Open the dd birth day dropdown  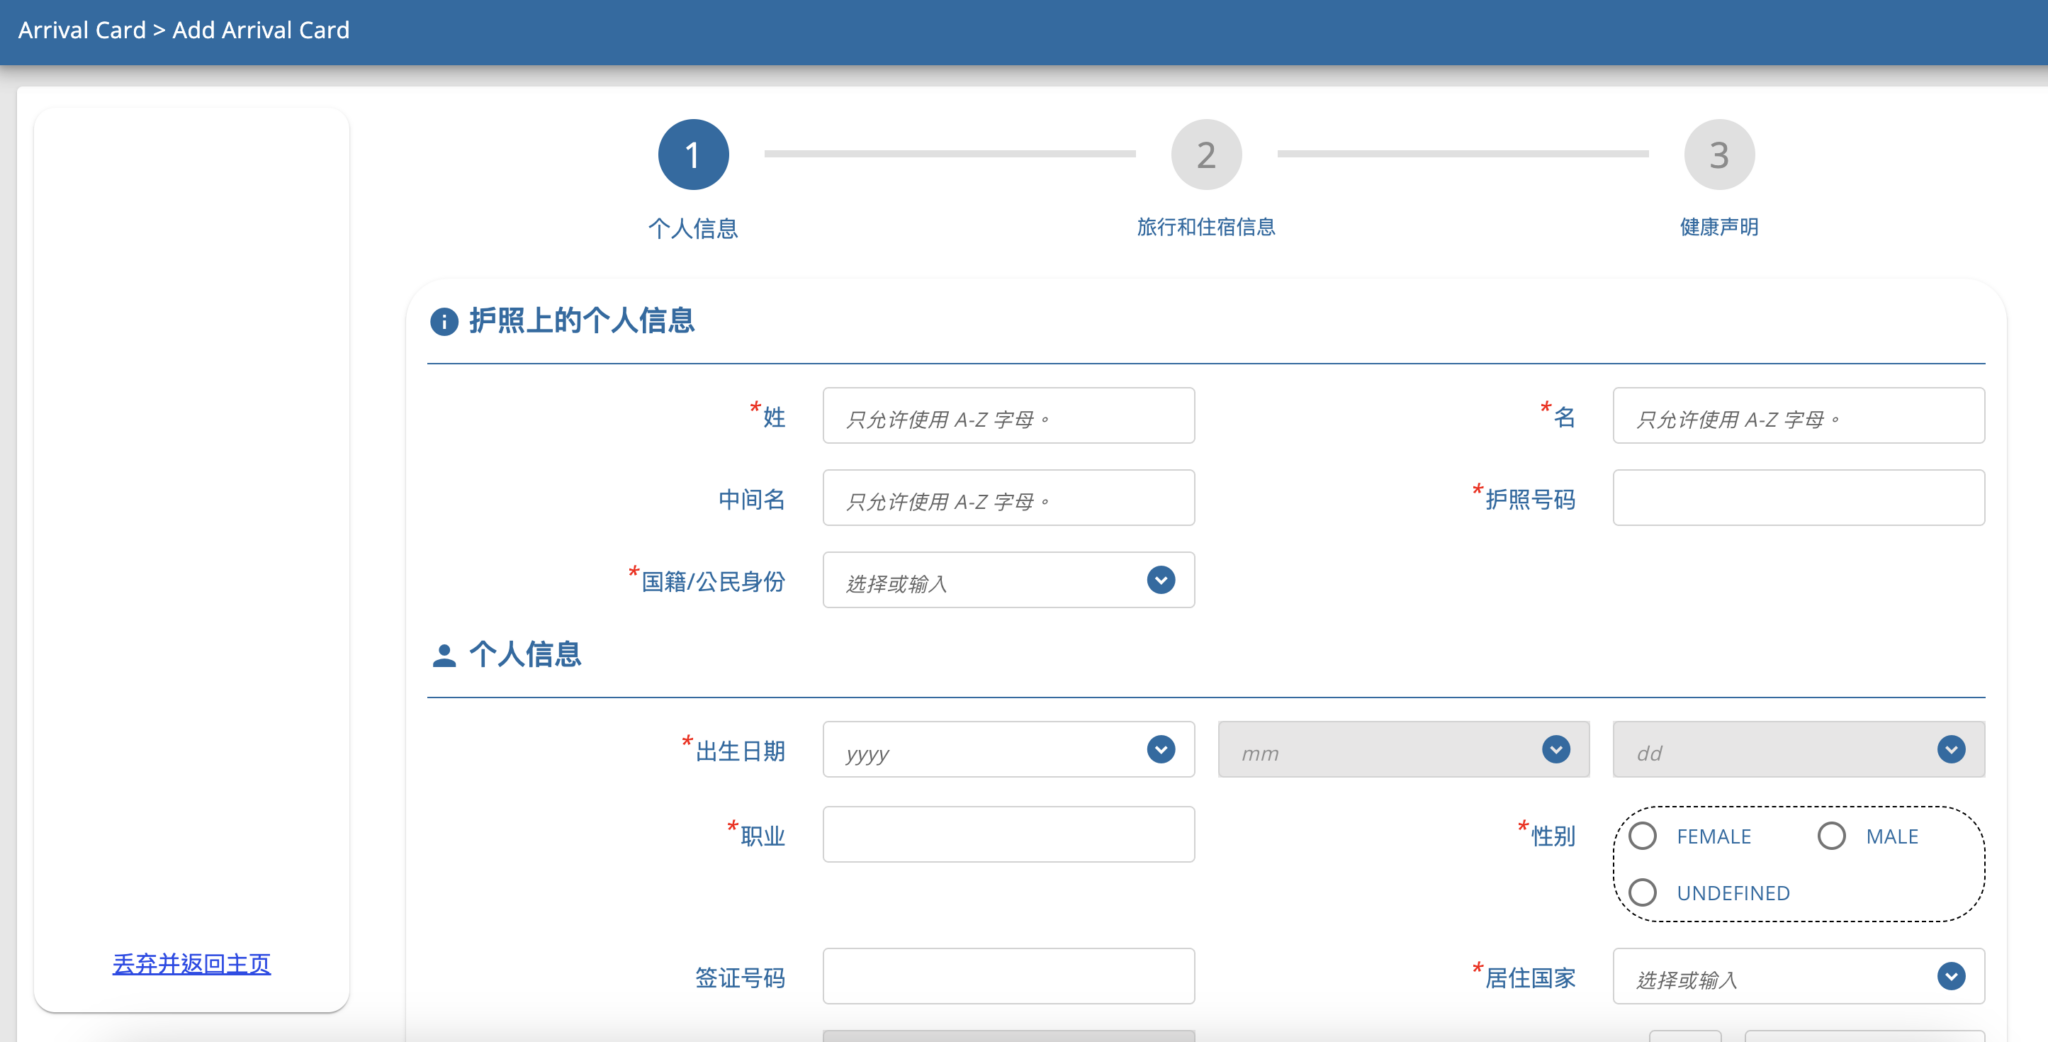[x=1797, y=750]
